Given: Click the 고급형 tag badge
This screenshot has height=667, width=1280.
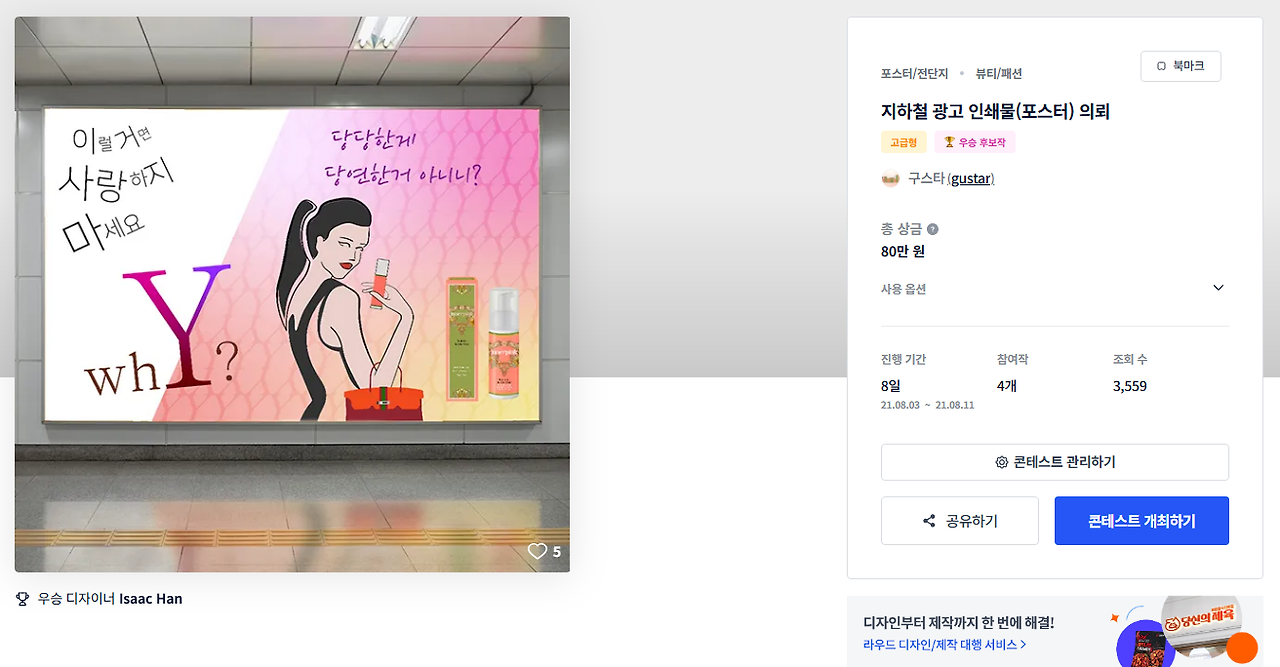Looking at the screenshot, I should (x=904, y=143).
